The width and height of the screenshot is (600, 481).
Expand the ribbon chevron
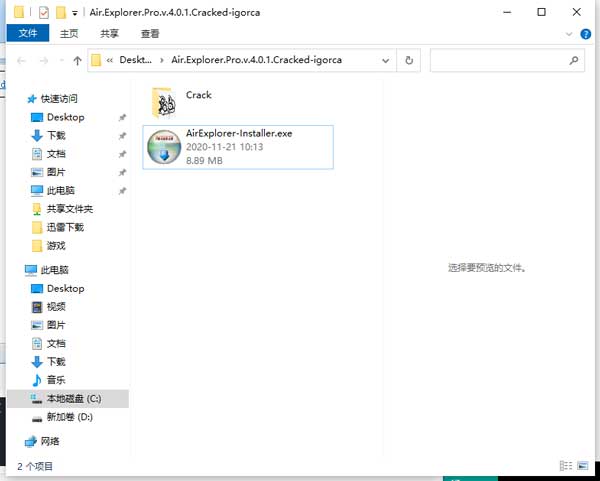569,34
